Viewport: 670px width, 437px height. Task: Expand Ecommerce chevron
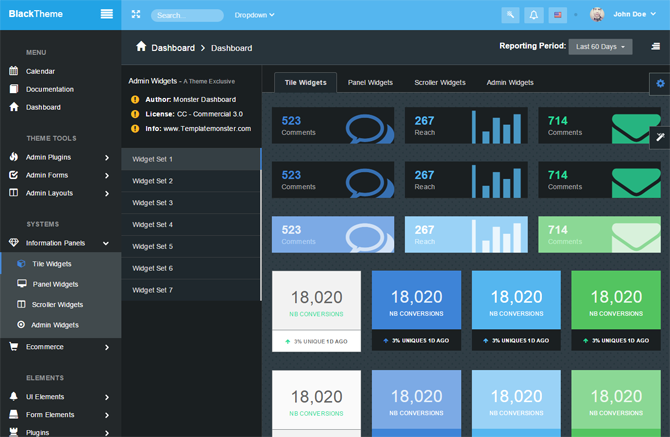107,347
